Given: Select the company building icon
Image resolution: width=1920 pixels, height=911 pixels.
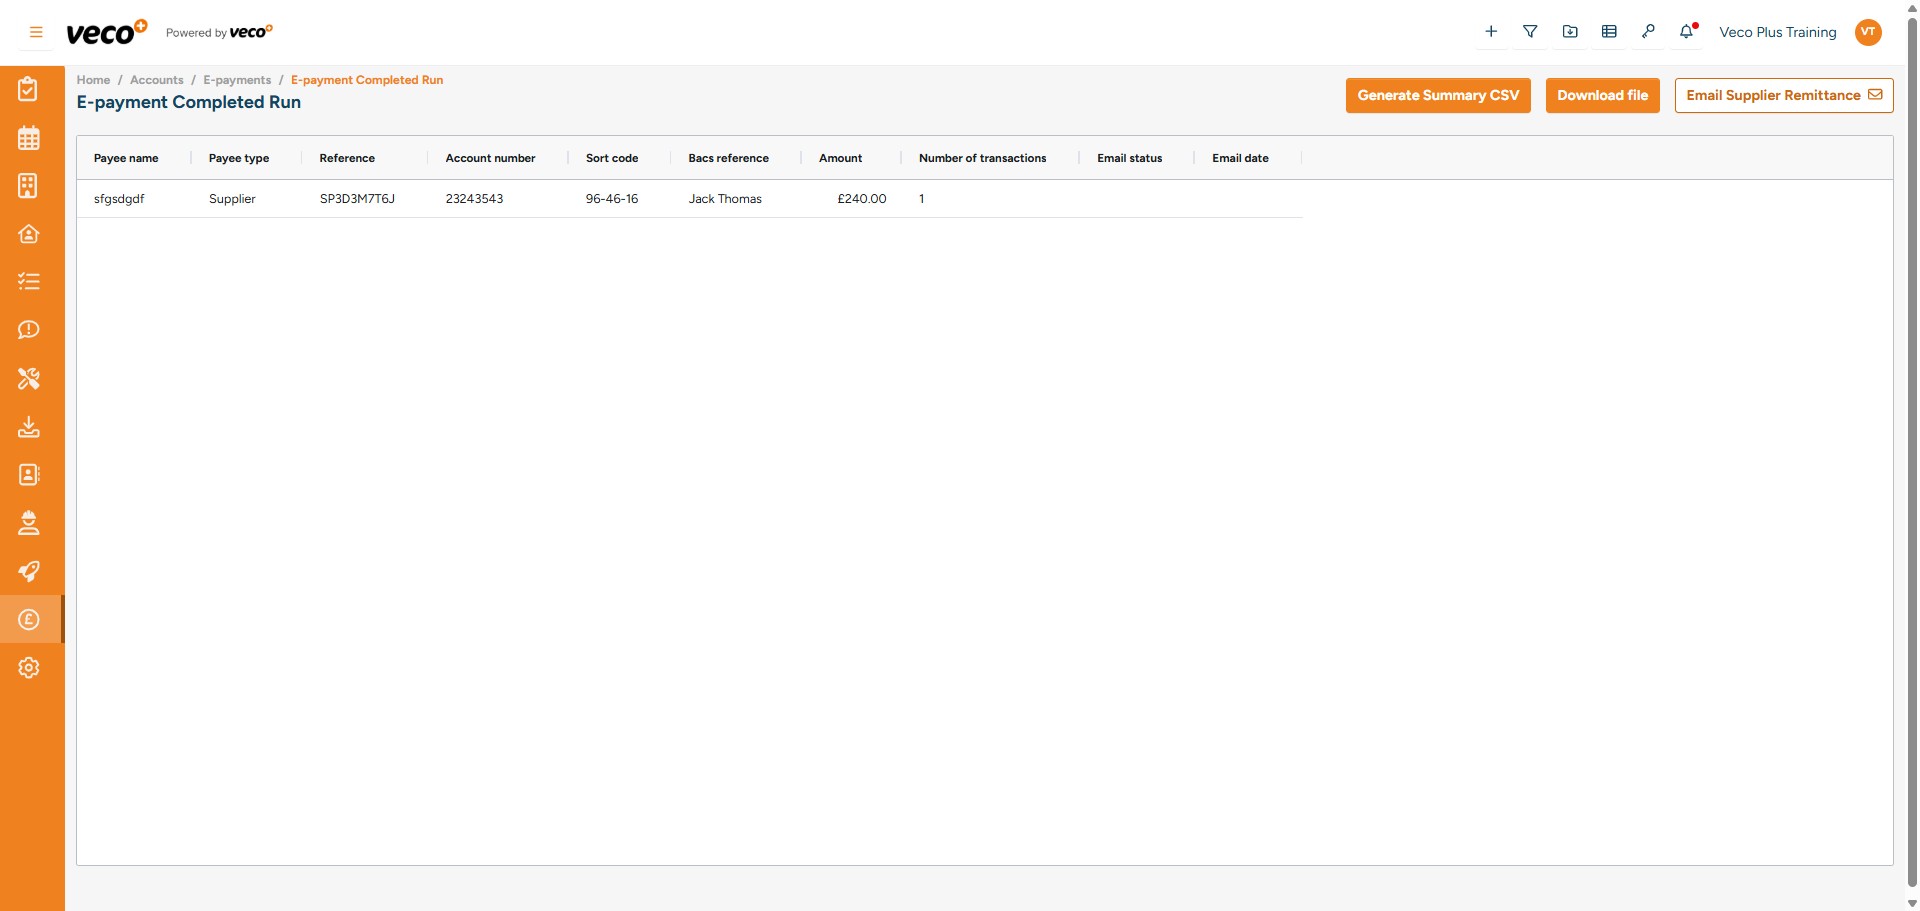Looking at the screenshot, I should click(x=27, y=186).
